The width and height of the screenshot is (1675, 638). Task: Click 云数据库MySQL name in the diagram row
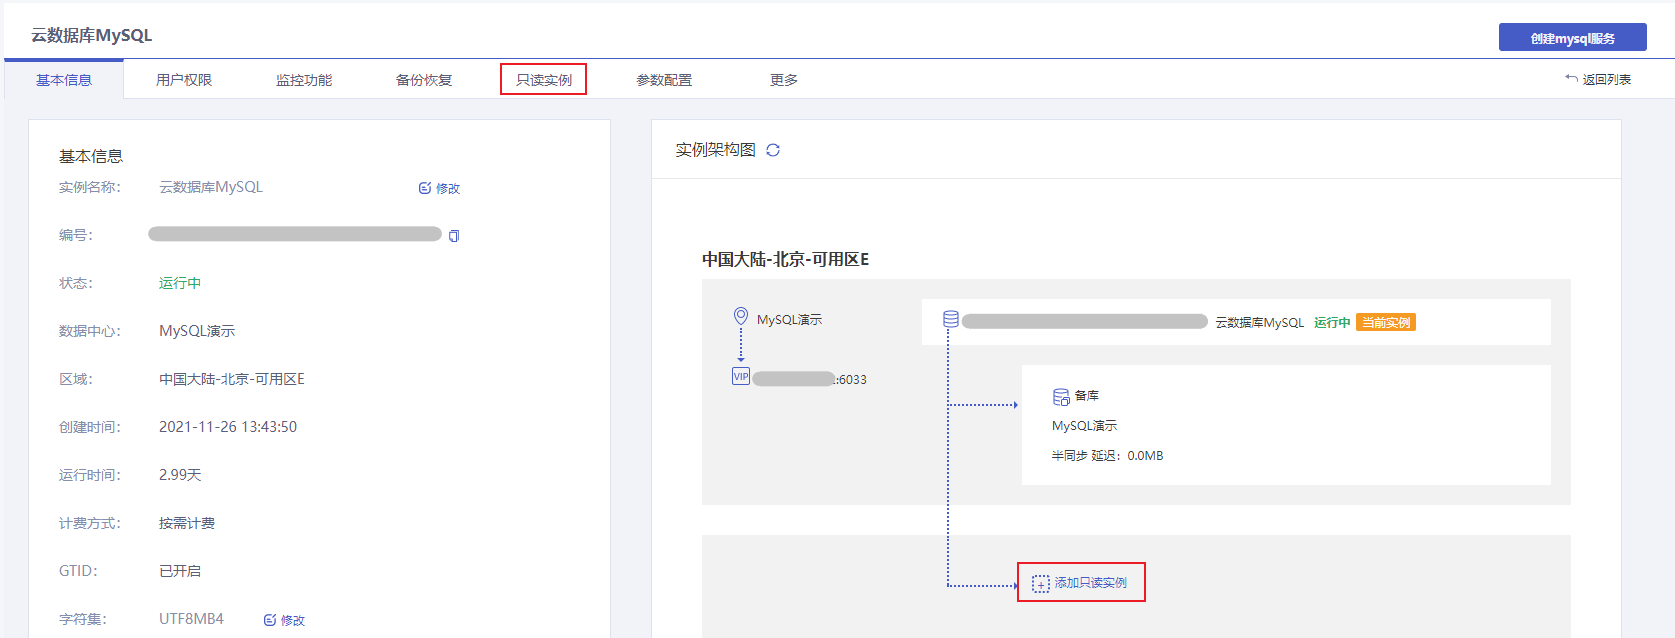[x=1260, y=322]
